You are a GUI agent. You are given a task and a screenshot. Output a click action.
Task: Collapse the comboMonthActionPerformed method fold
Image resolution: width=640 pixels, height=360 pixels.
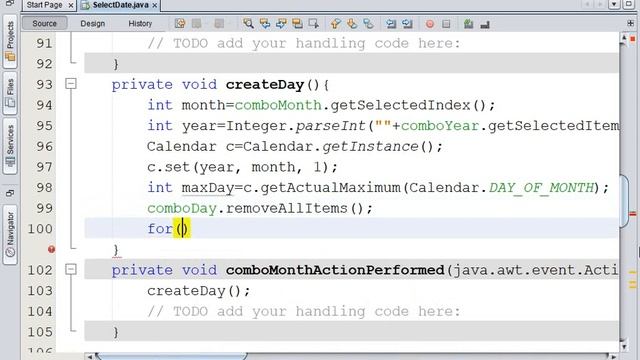[x=71, y=269]
